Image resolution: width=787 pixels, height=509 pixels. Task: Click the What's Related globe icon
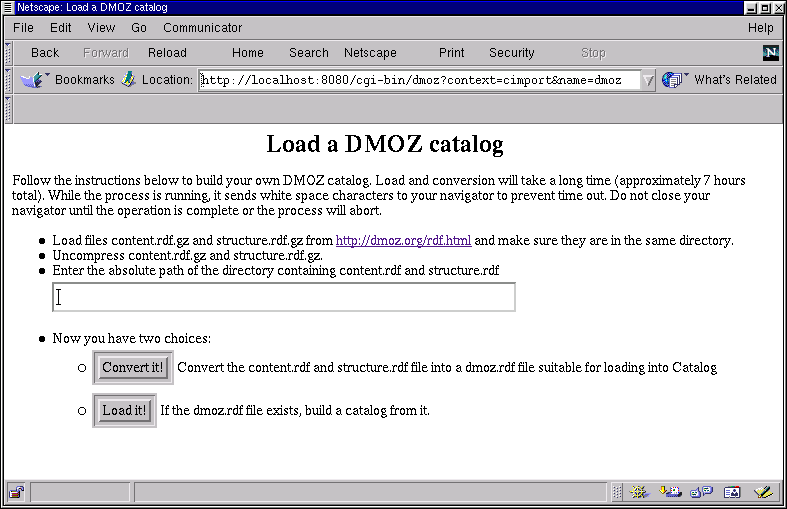point(673,80)
